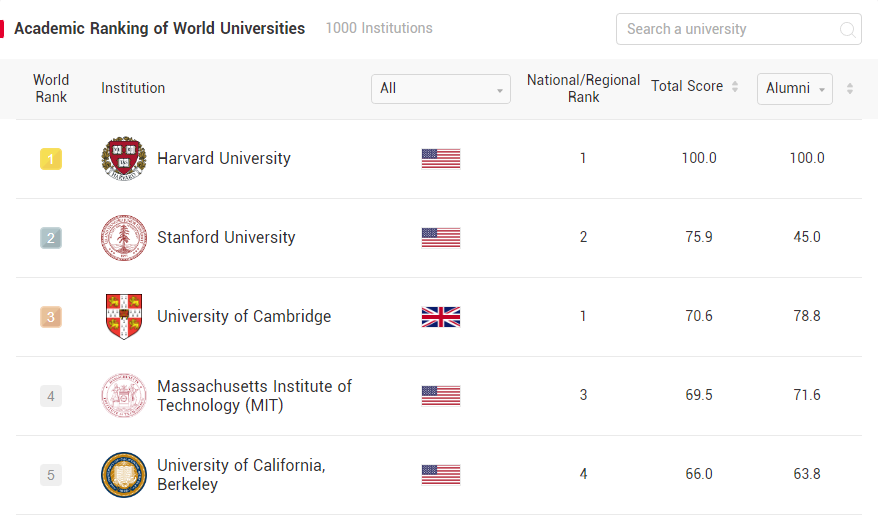The image size is (878, 518).
Task: Click the bronze rank 3 badge
Action: click(x=51, y=317)
